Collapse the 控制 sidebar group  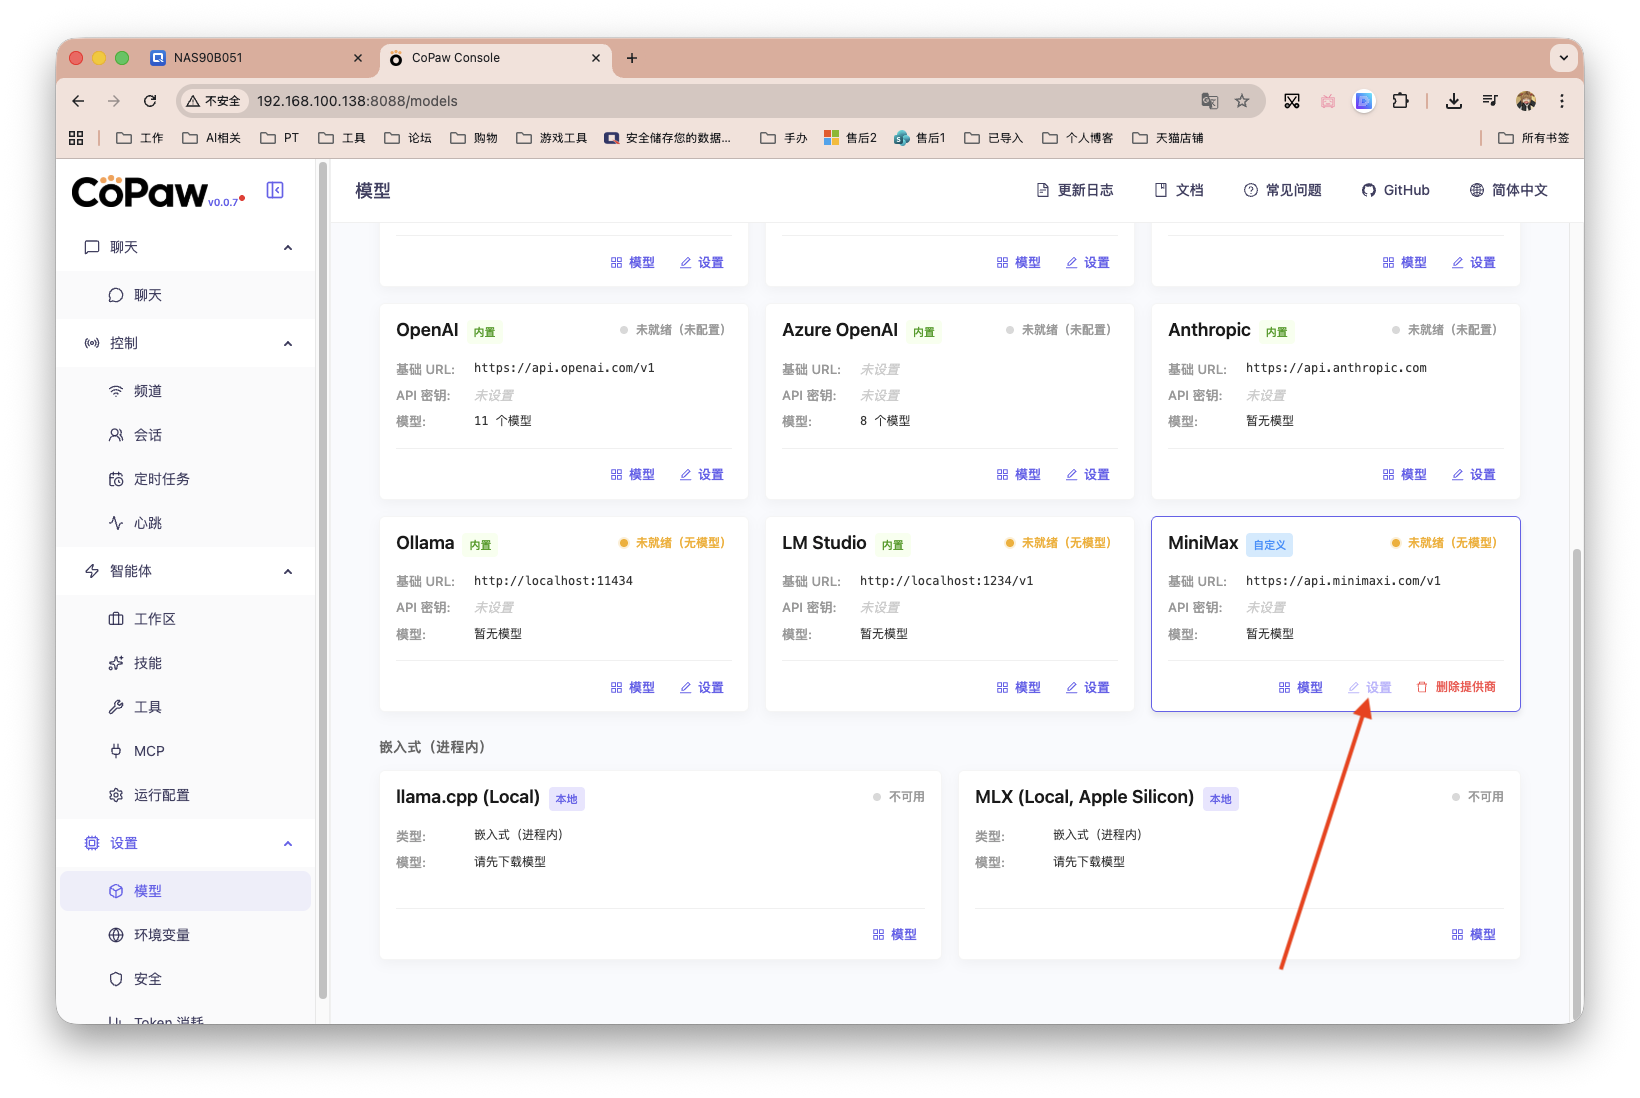(288, 343)
